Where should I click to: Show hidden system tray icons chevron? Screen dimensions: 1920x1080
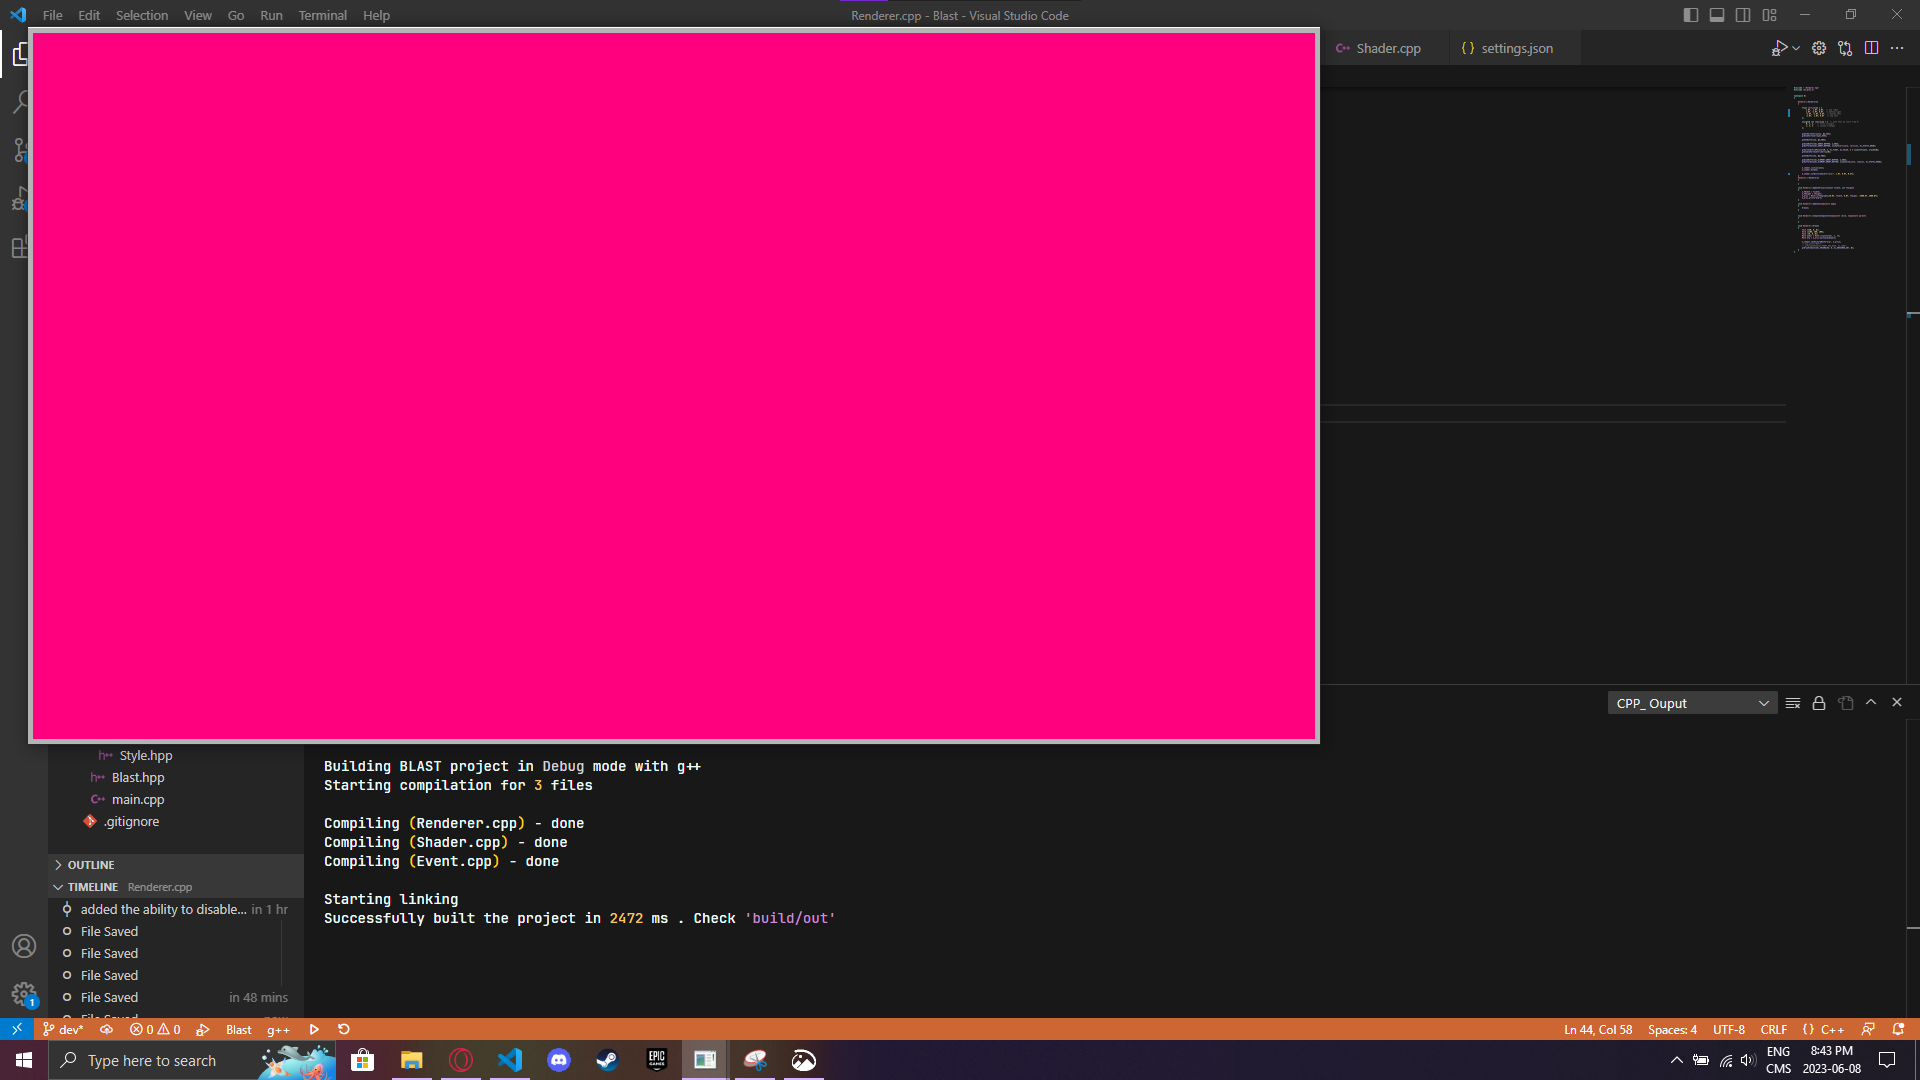click(1677, 1060)
